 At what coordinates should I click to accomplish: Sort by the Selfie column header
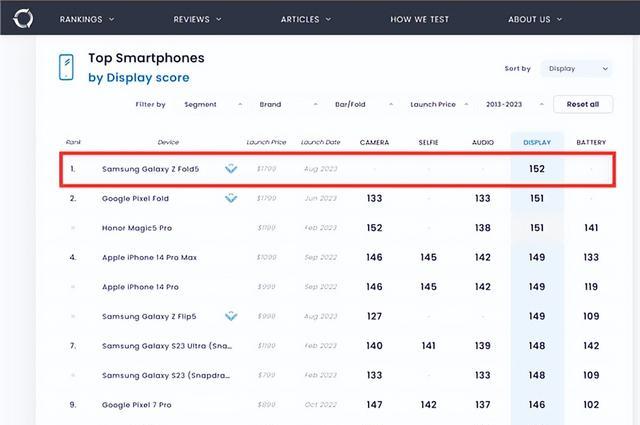429,142
